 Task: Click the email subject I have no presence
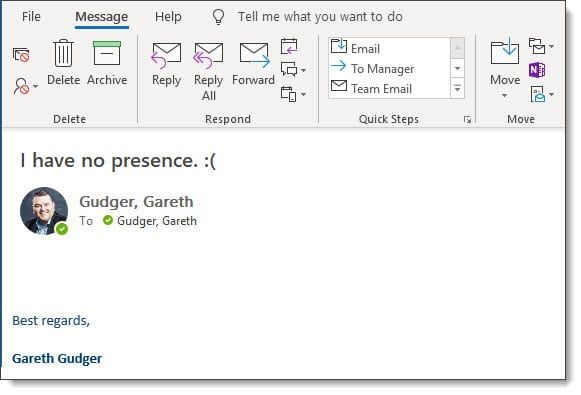[x=118, y=161]
